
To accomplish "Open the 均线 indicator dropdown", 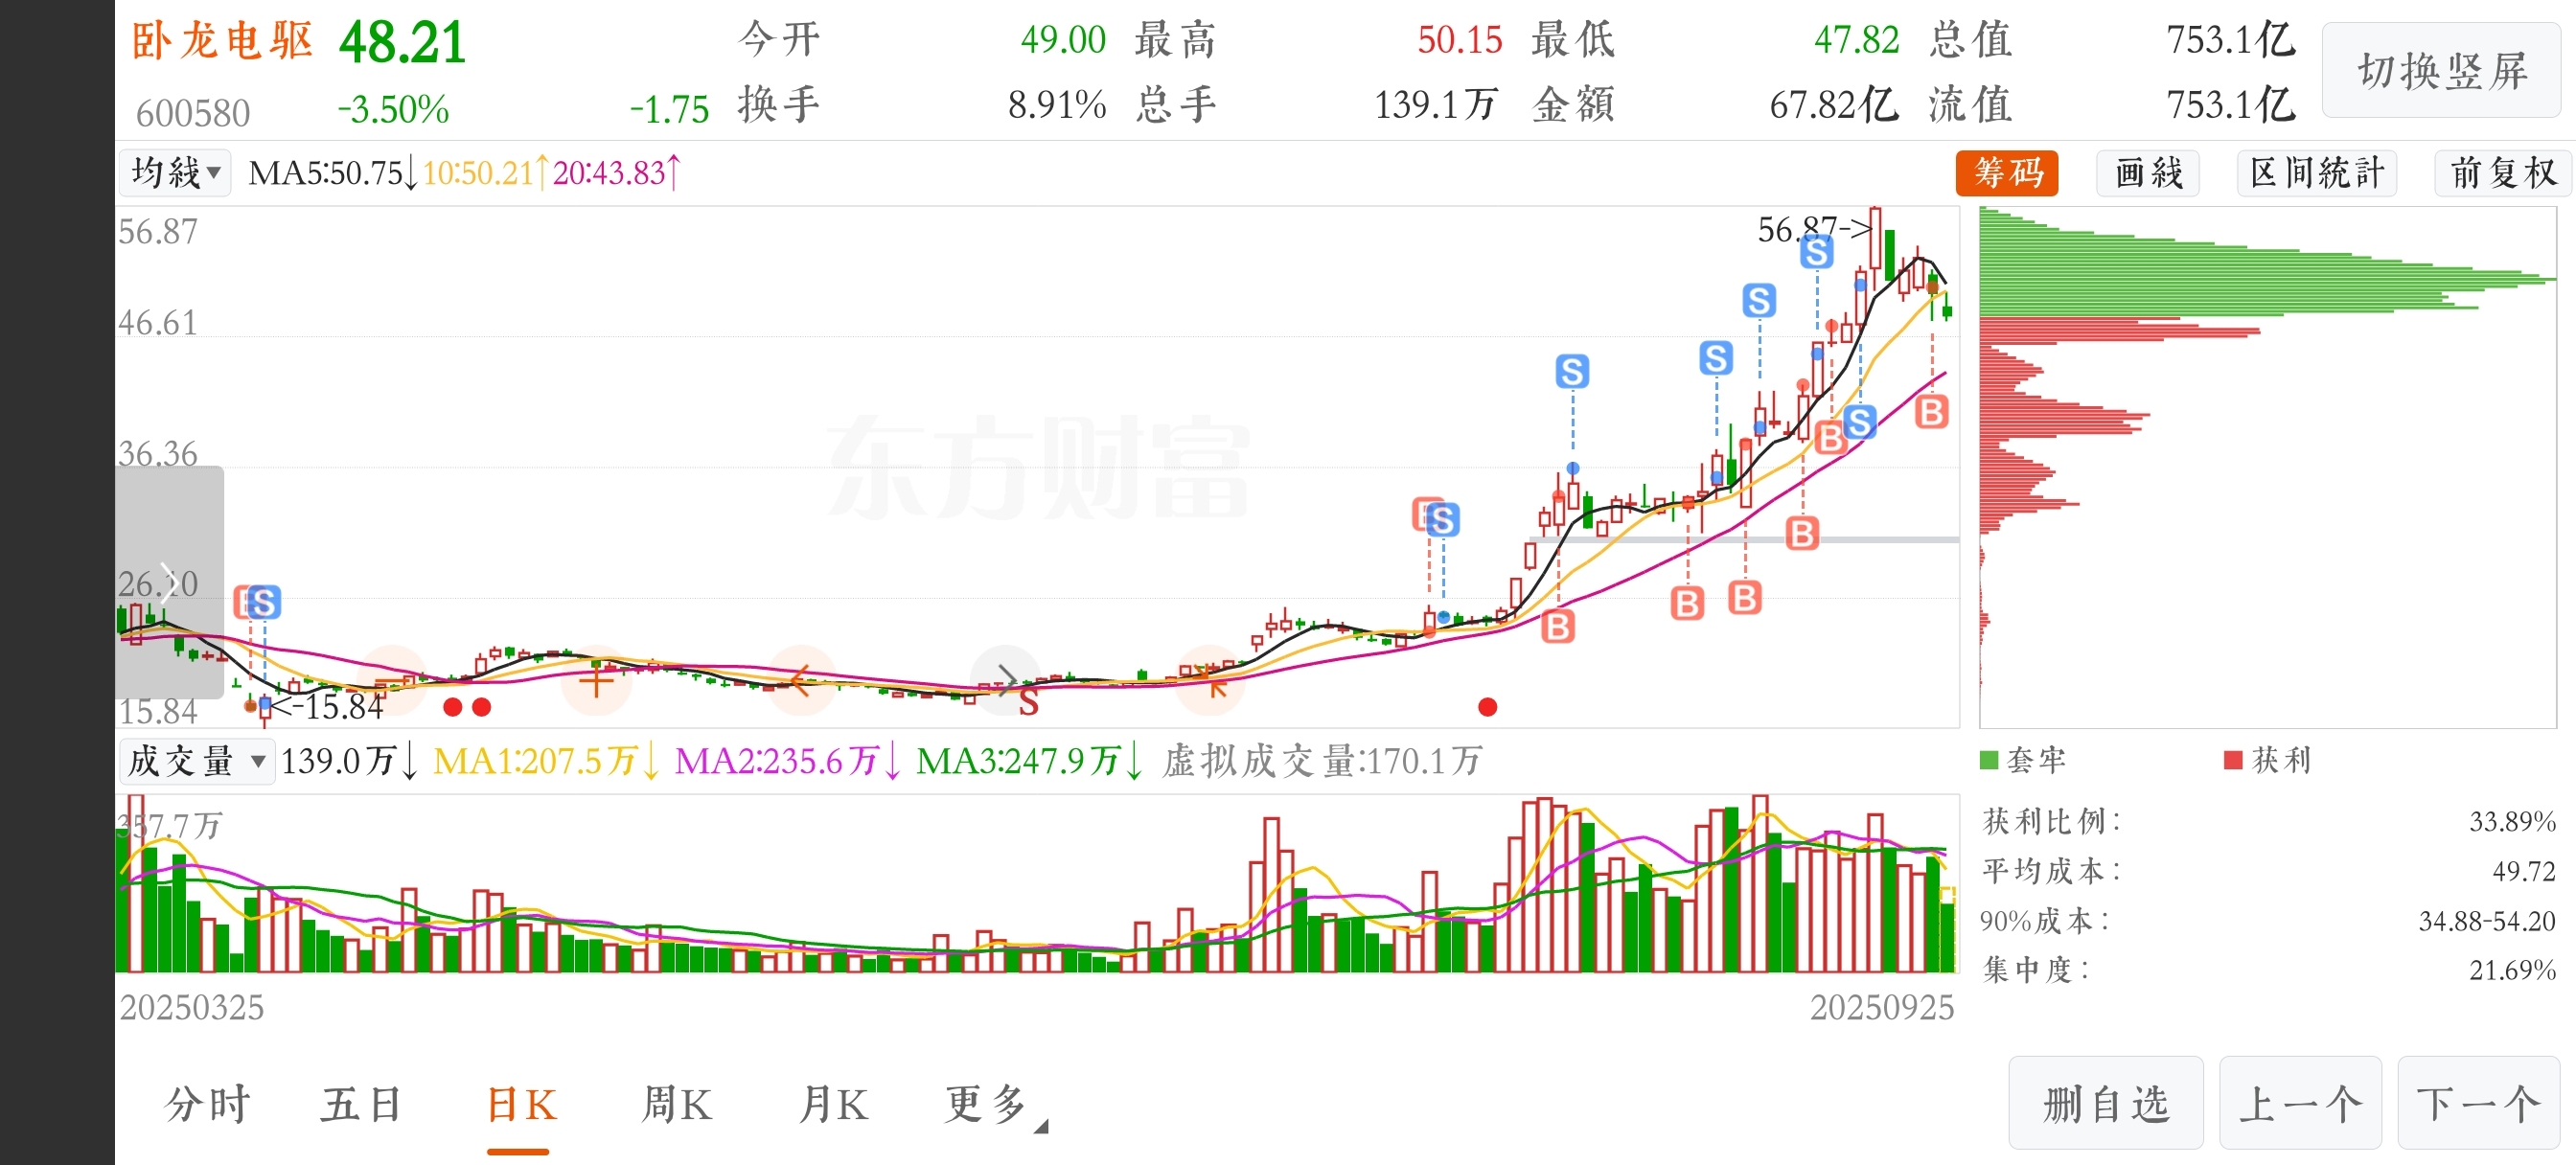I will tap(175, 173).
